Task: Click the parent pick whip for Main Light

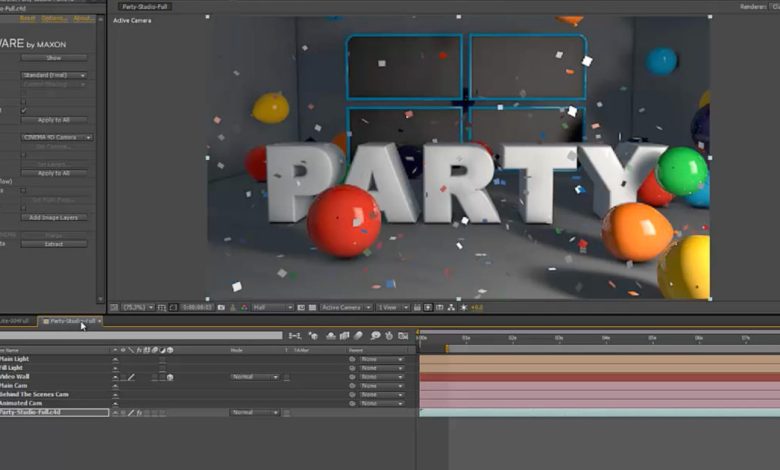Action: pyautogui.click(x=352, y=359)
